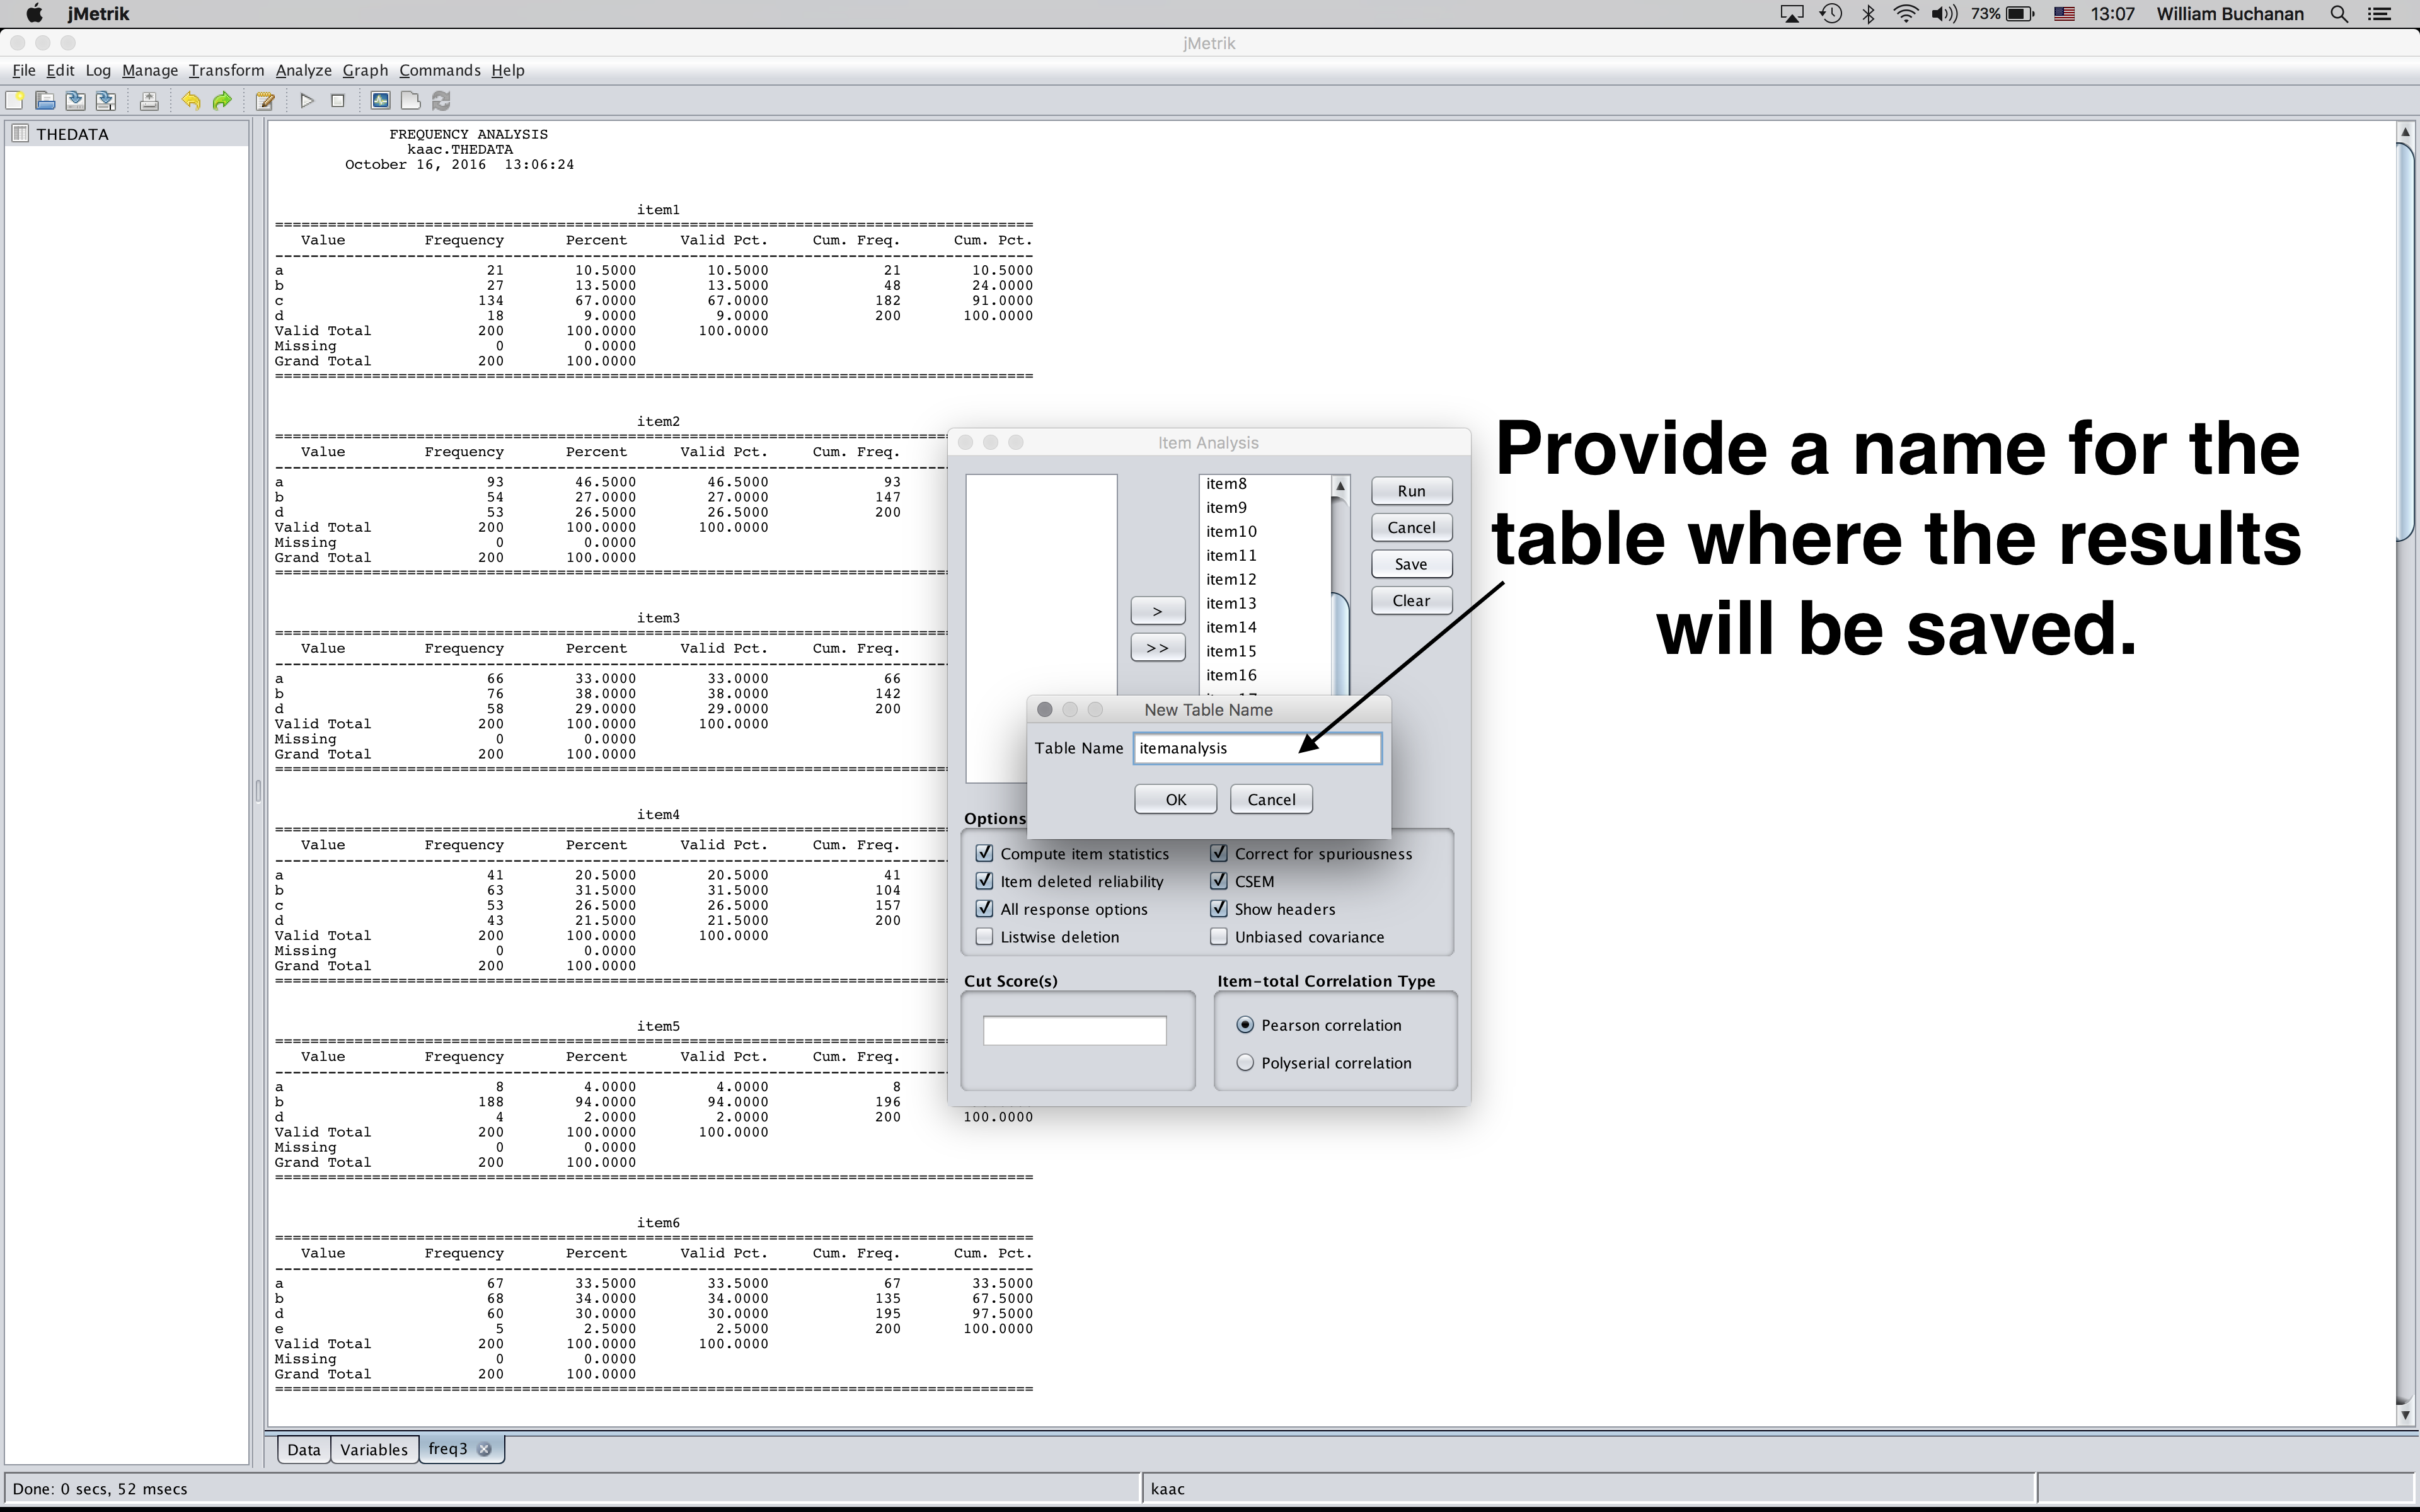Image resolution: width=2420 pixels, height=1512 pixels.
Task: Click the Bluetooth menu bar icon
Action: (1868, 14)
